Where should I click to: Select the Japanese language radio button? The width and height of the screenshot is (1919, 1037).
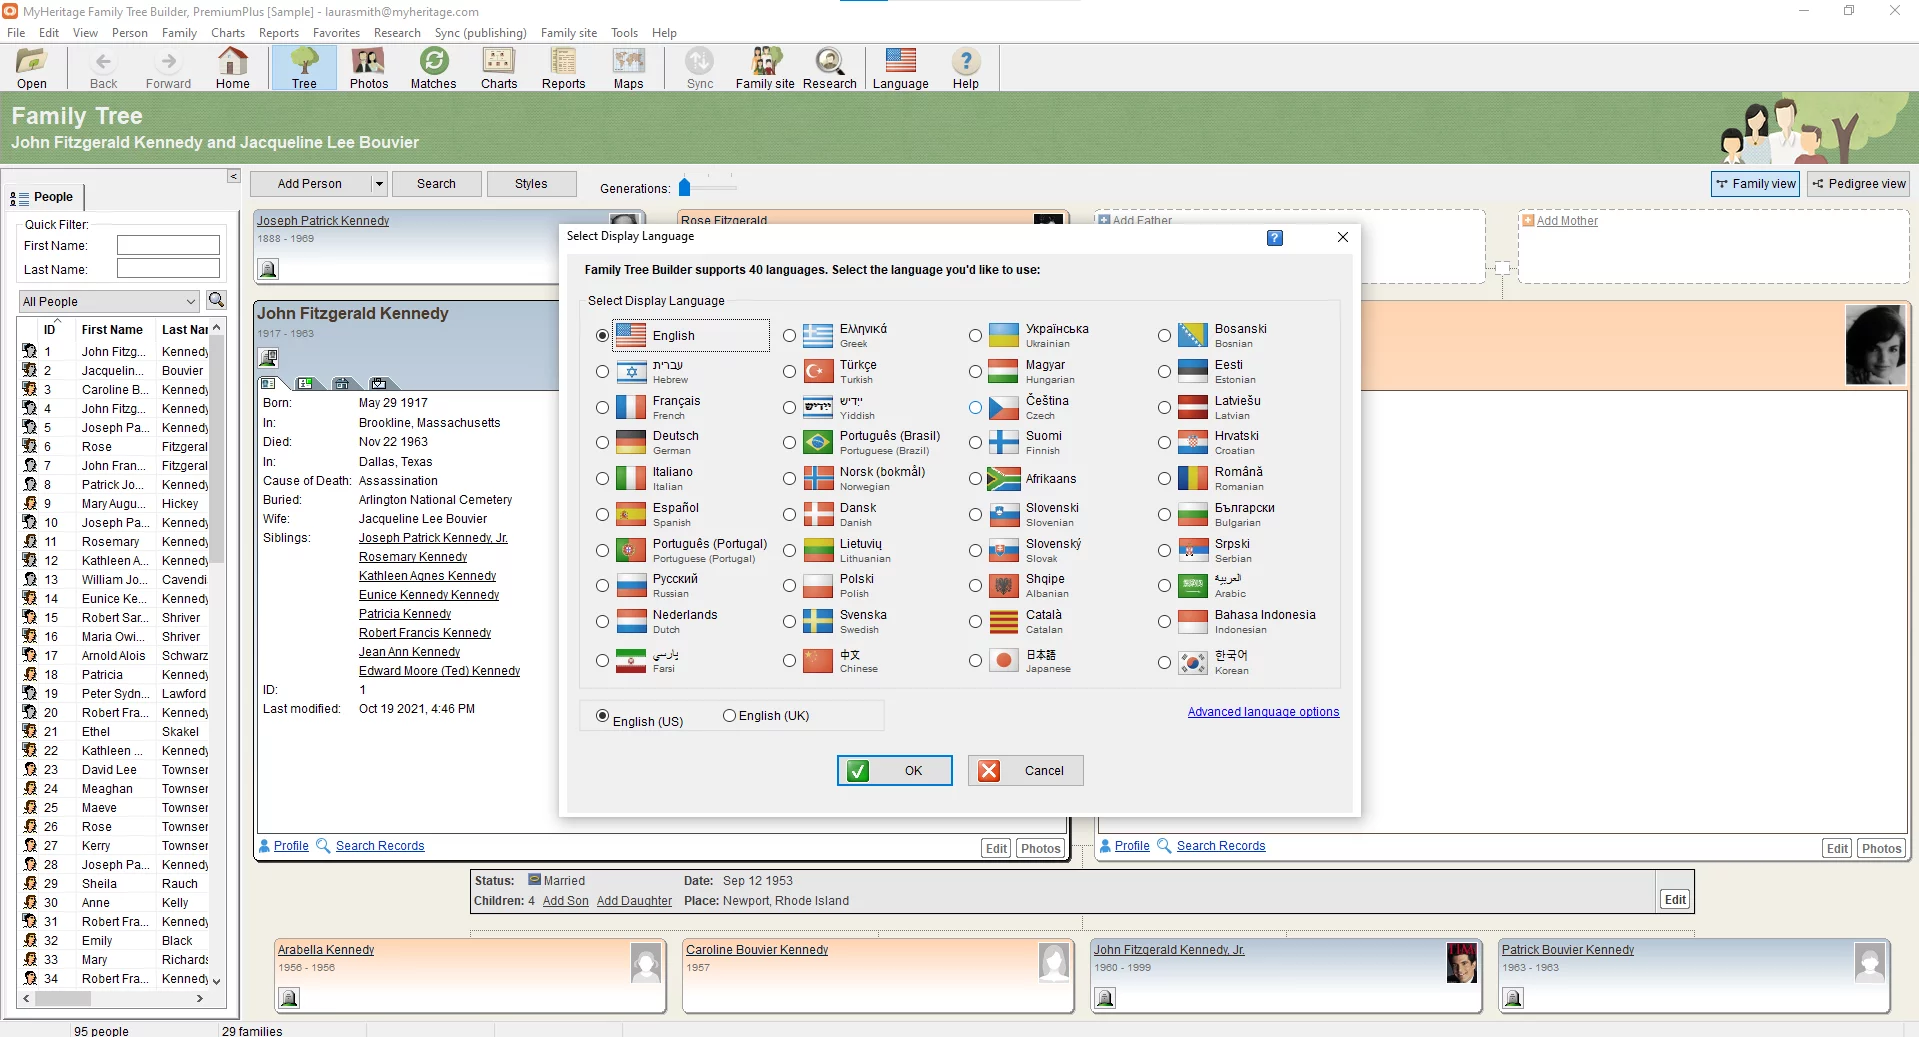pyautogui.click(x=975, y=661)
